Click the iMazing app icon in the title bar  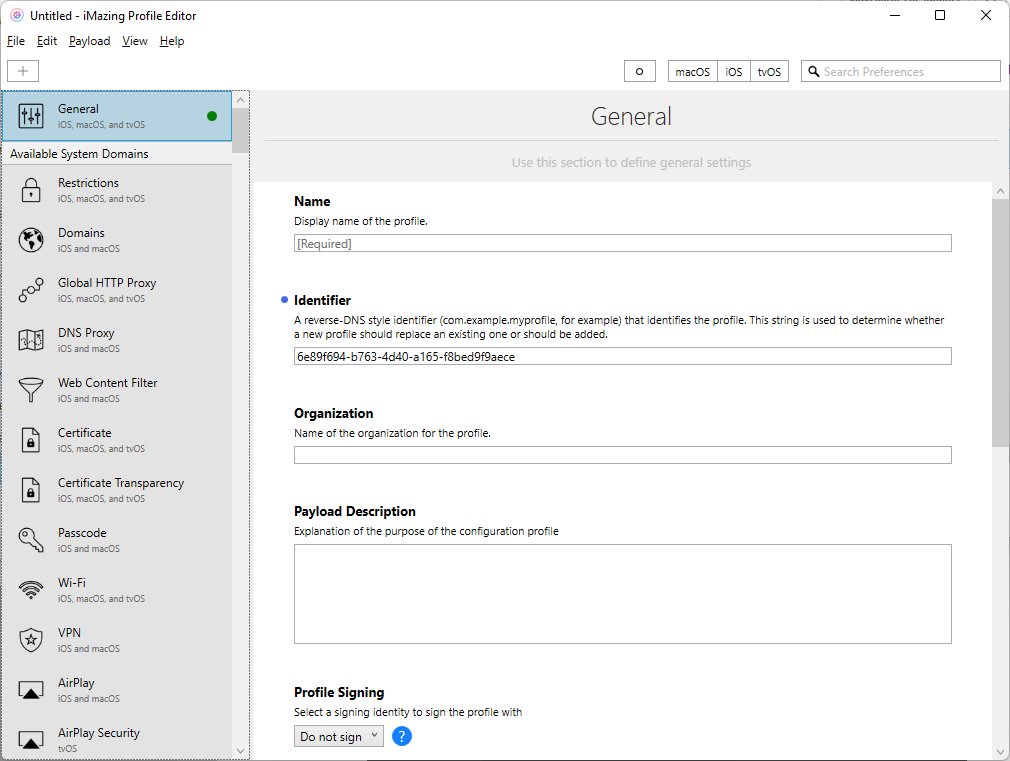click(x=16, y=15)
